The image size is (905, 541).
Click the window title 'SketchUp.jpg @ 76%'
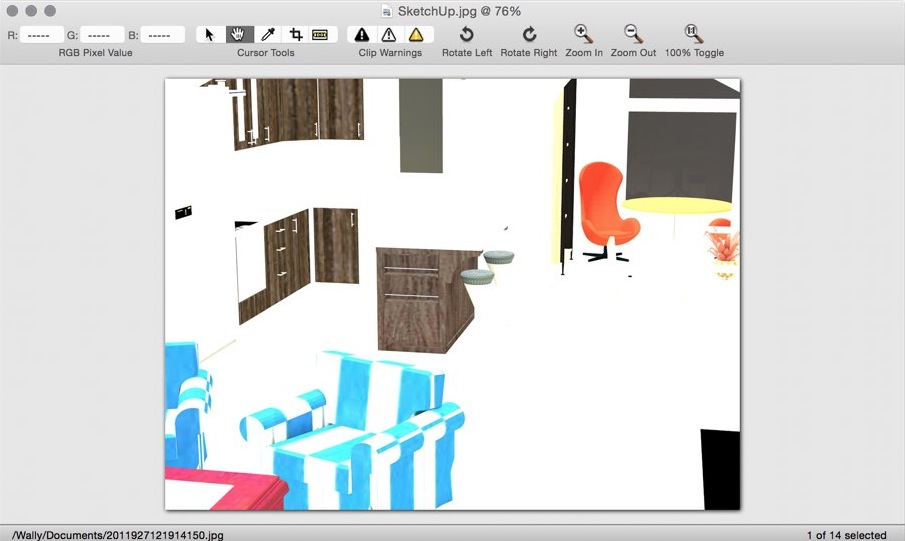click(x=459, y=12)
